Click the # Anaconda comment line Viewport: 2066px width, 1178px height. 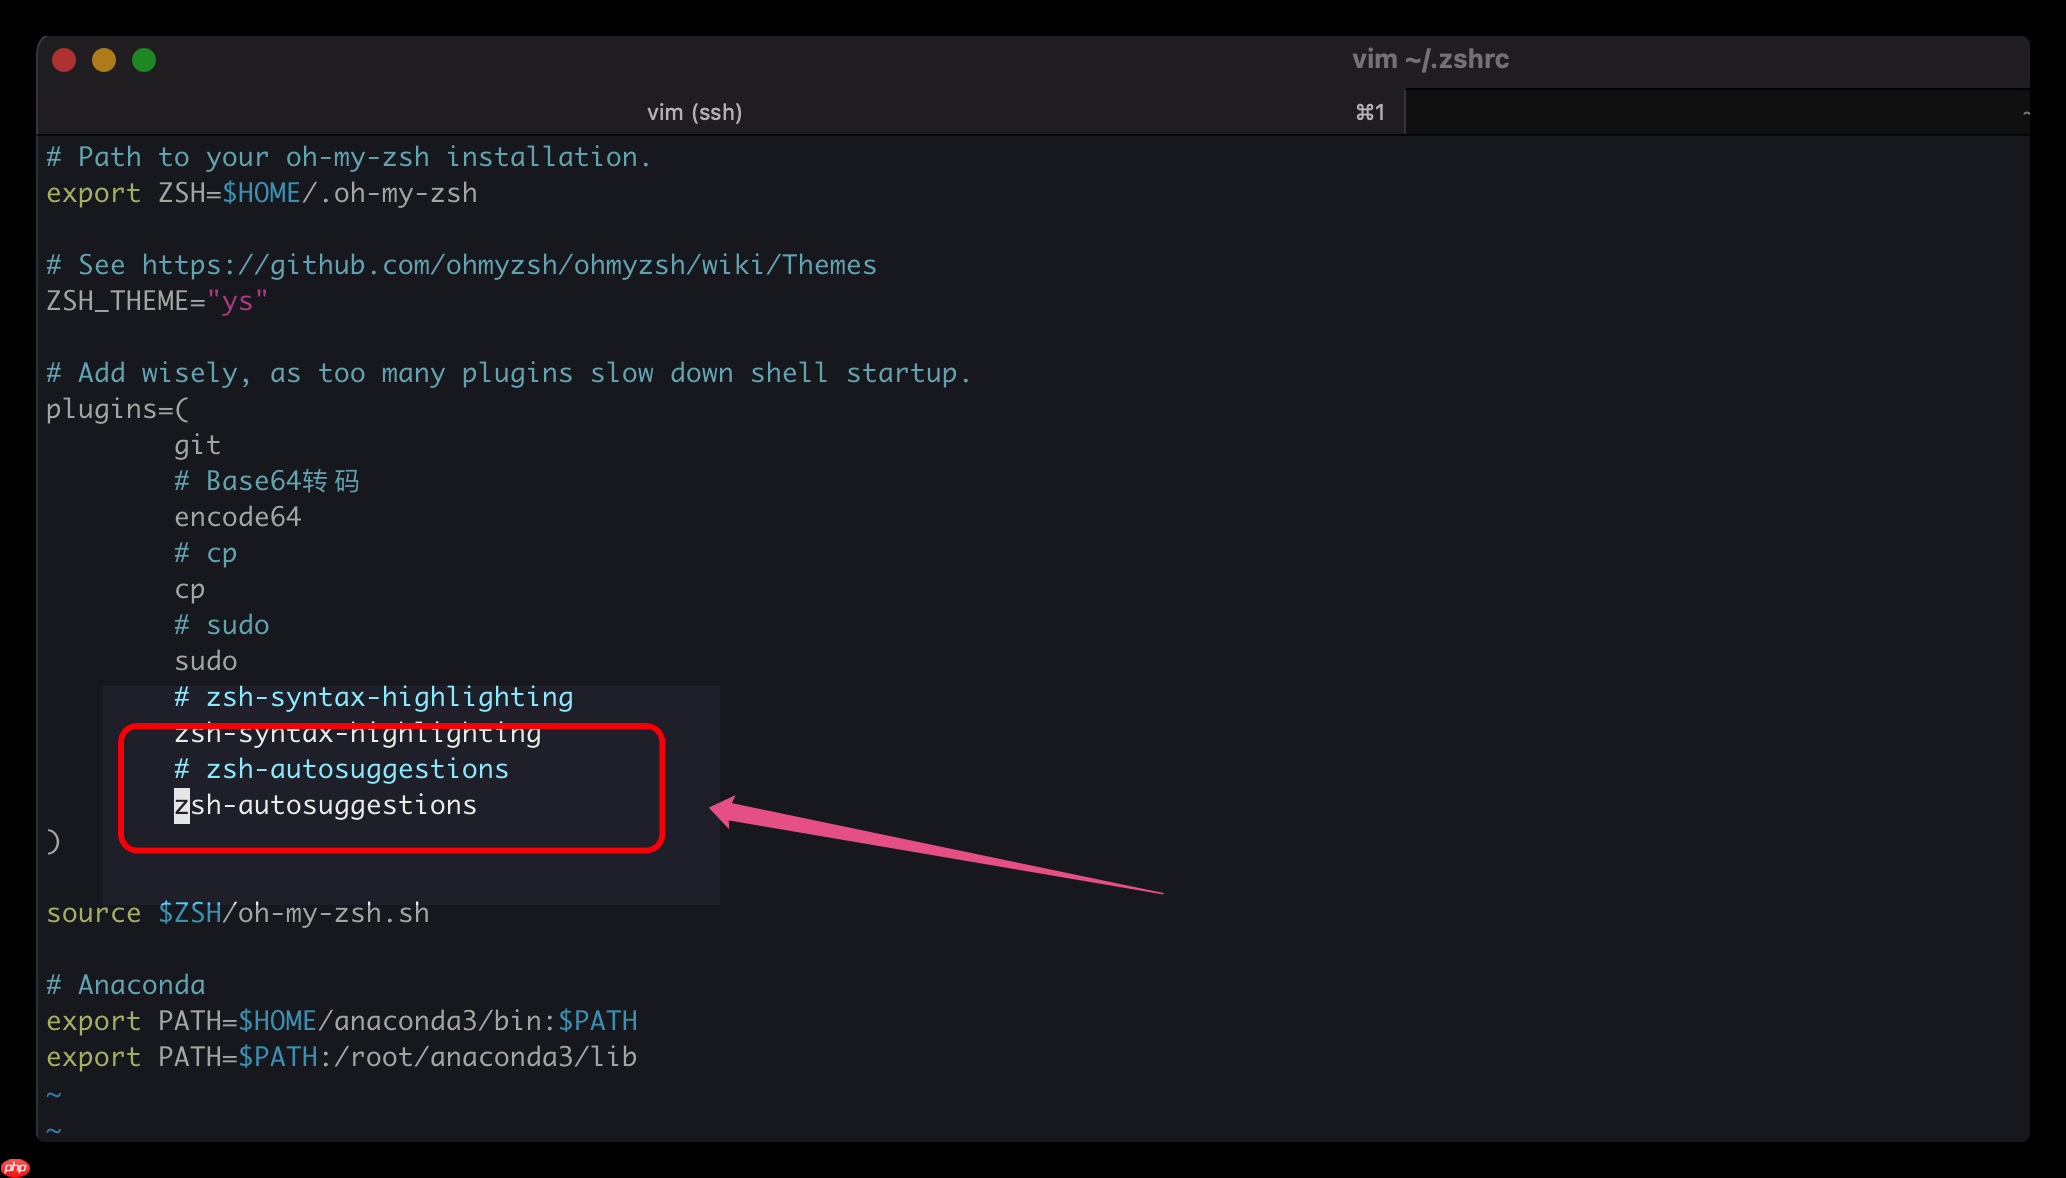coord(124,984)
